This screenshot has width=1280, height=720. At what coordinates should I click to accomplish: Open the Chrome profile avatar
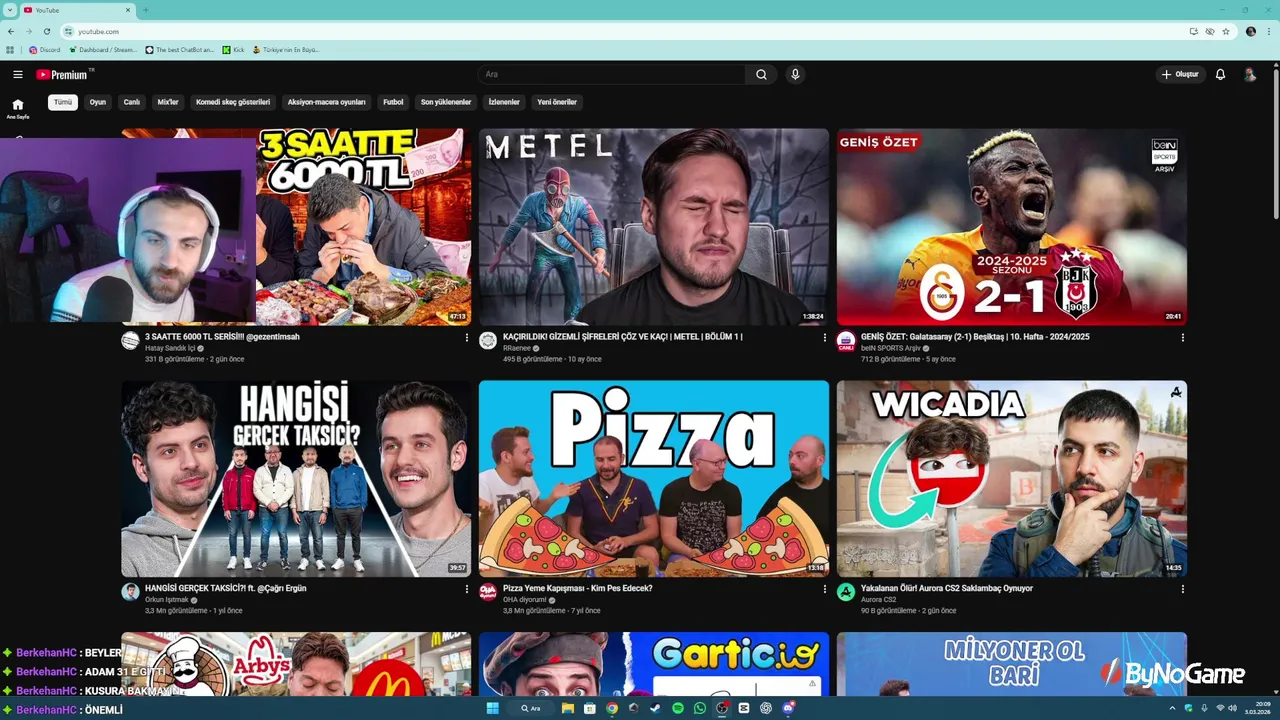pyautogui.click(x=1251, y=31)
